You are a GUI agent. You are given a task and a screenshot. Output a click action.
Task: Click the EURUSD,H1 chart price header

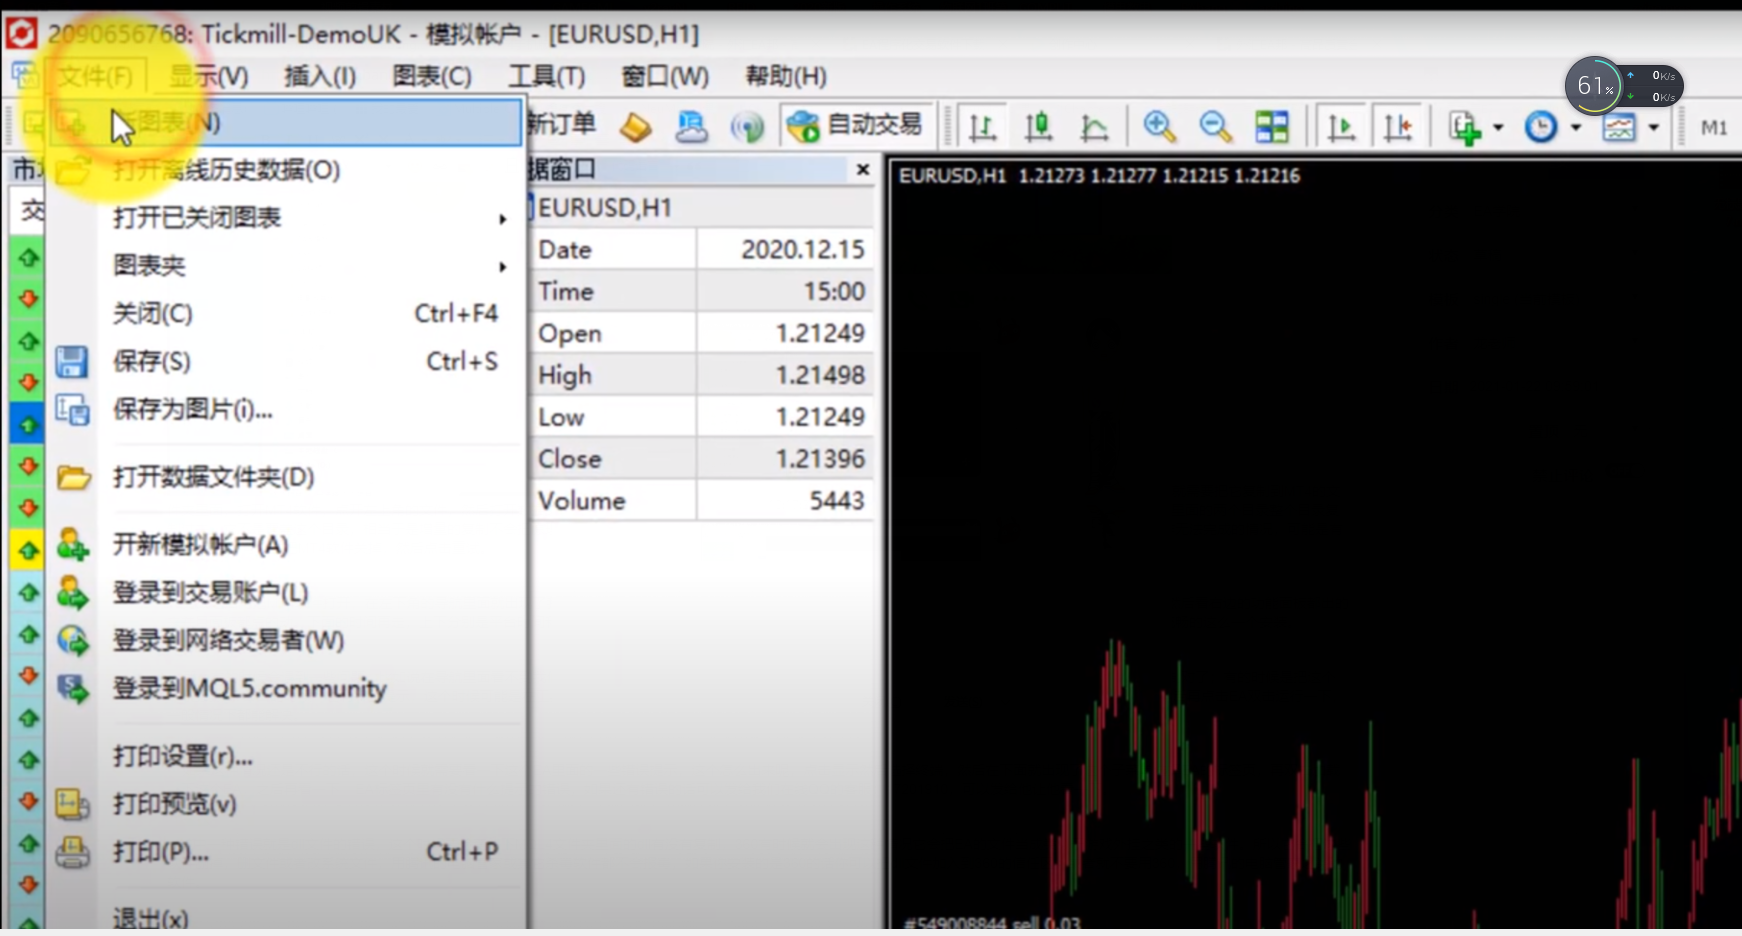pyautogui.click(x=1099, y=176)
